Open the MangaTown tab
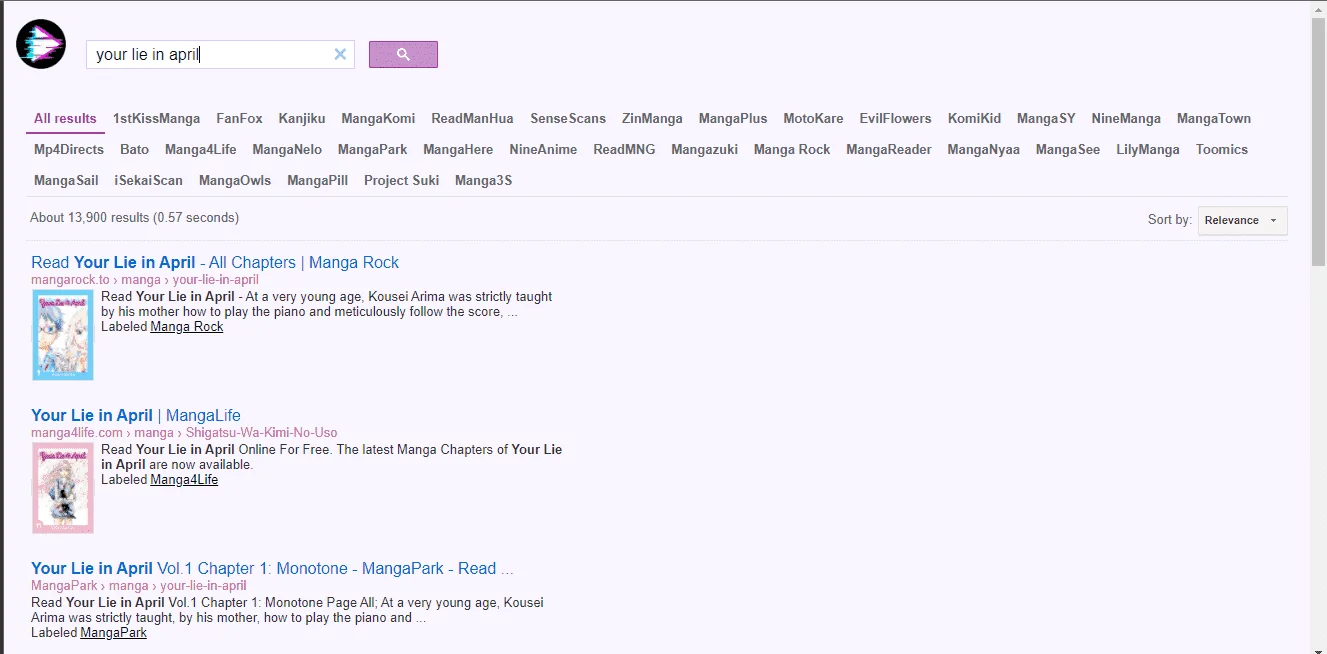 tap(1214, 118)
